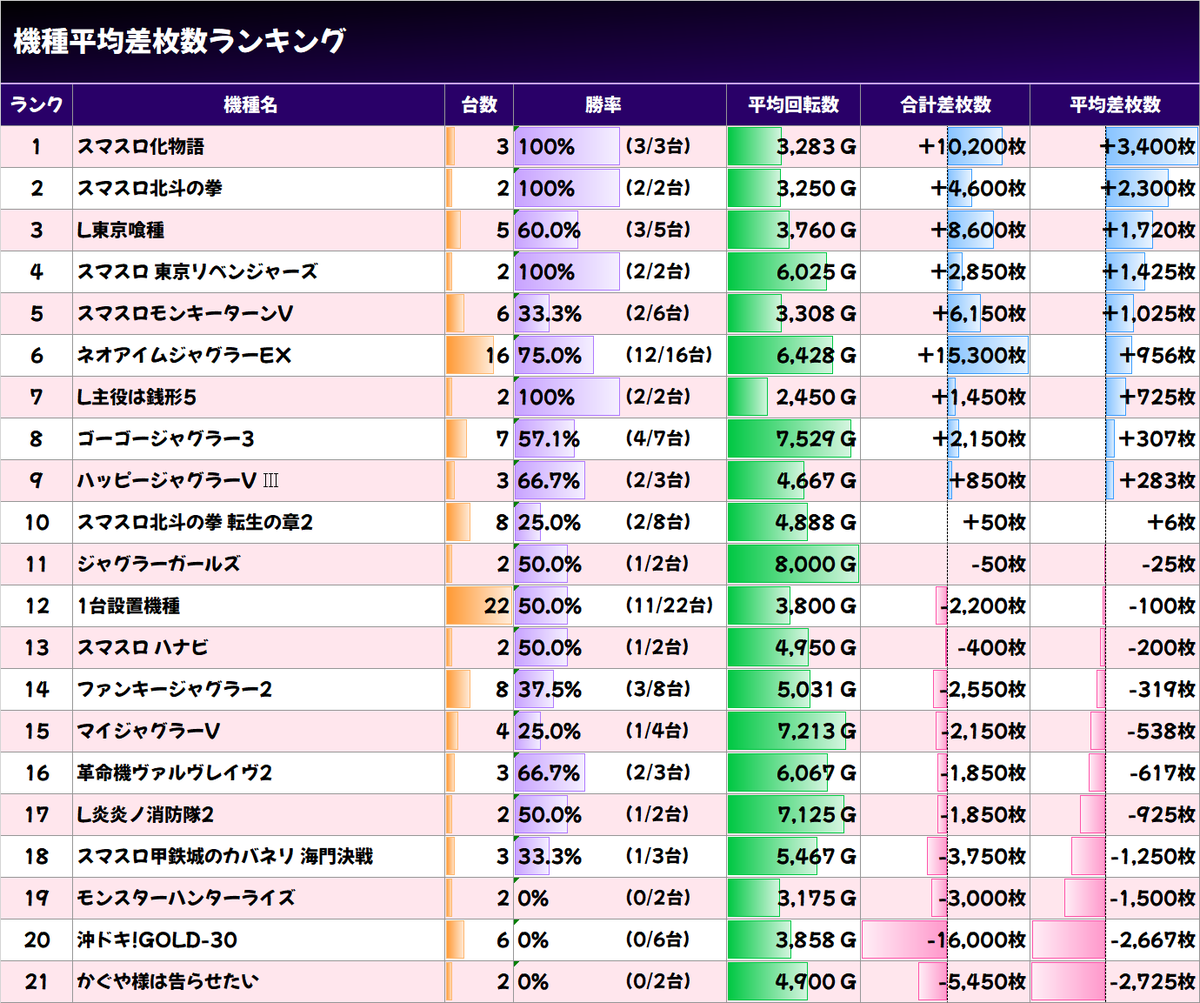Click win rate detail (11/22台)

(x=669, y=606)
